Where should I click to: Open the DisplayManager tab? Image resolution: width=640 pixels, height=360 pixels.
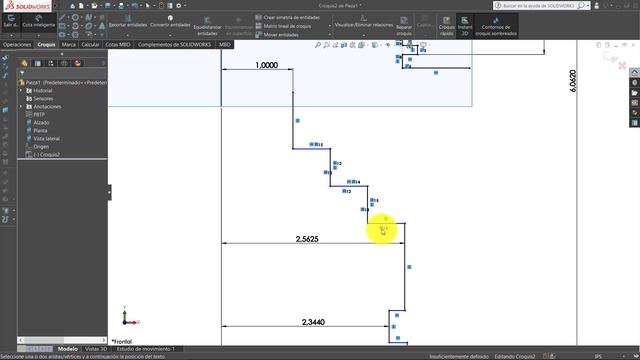[x=78, y=63]
